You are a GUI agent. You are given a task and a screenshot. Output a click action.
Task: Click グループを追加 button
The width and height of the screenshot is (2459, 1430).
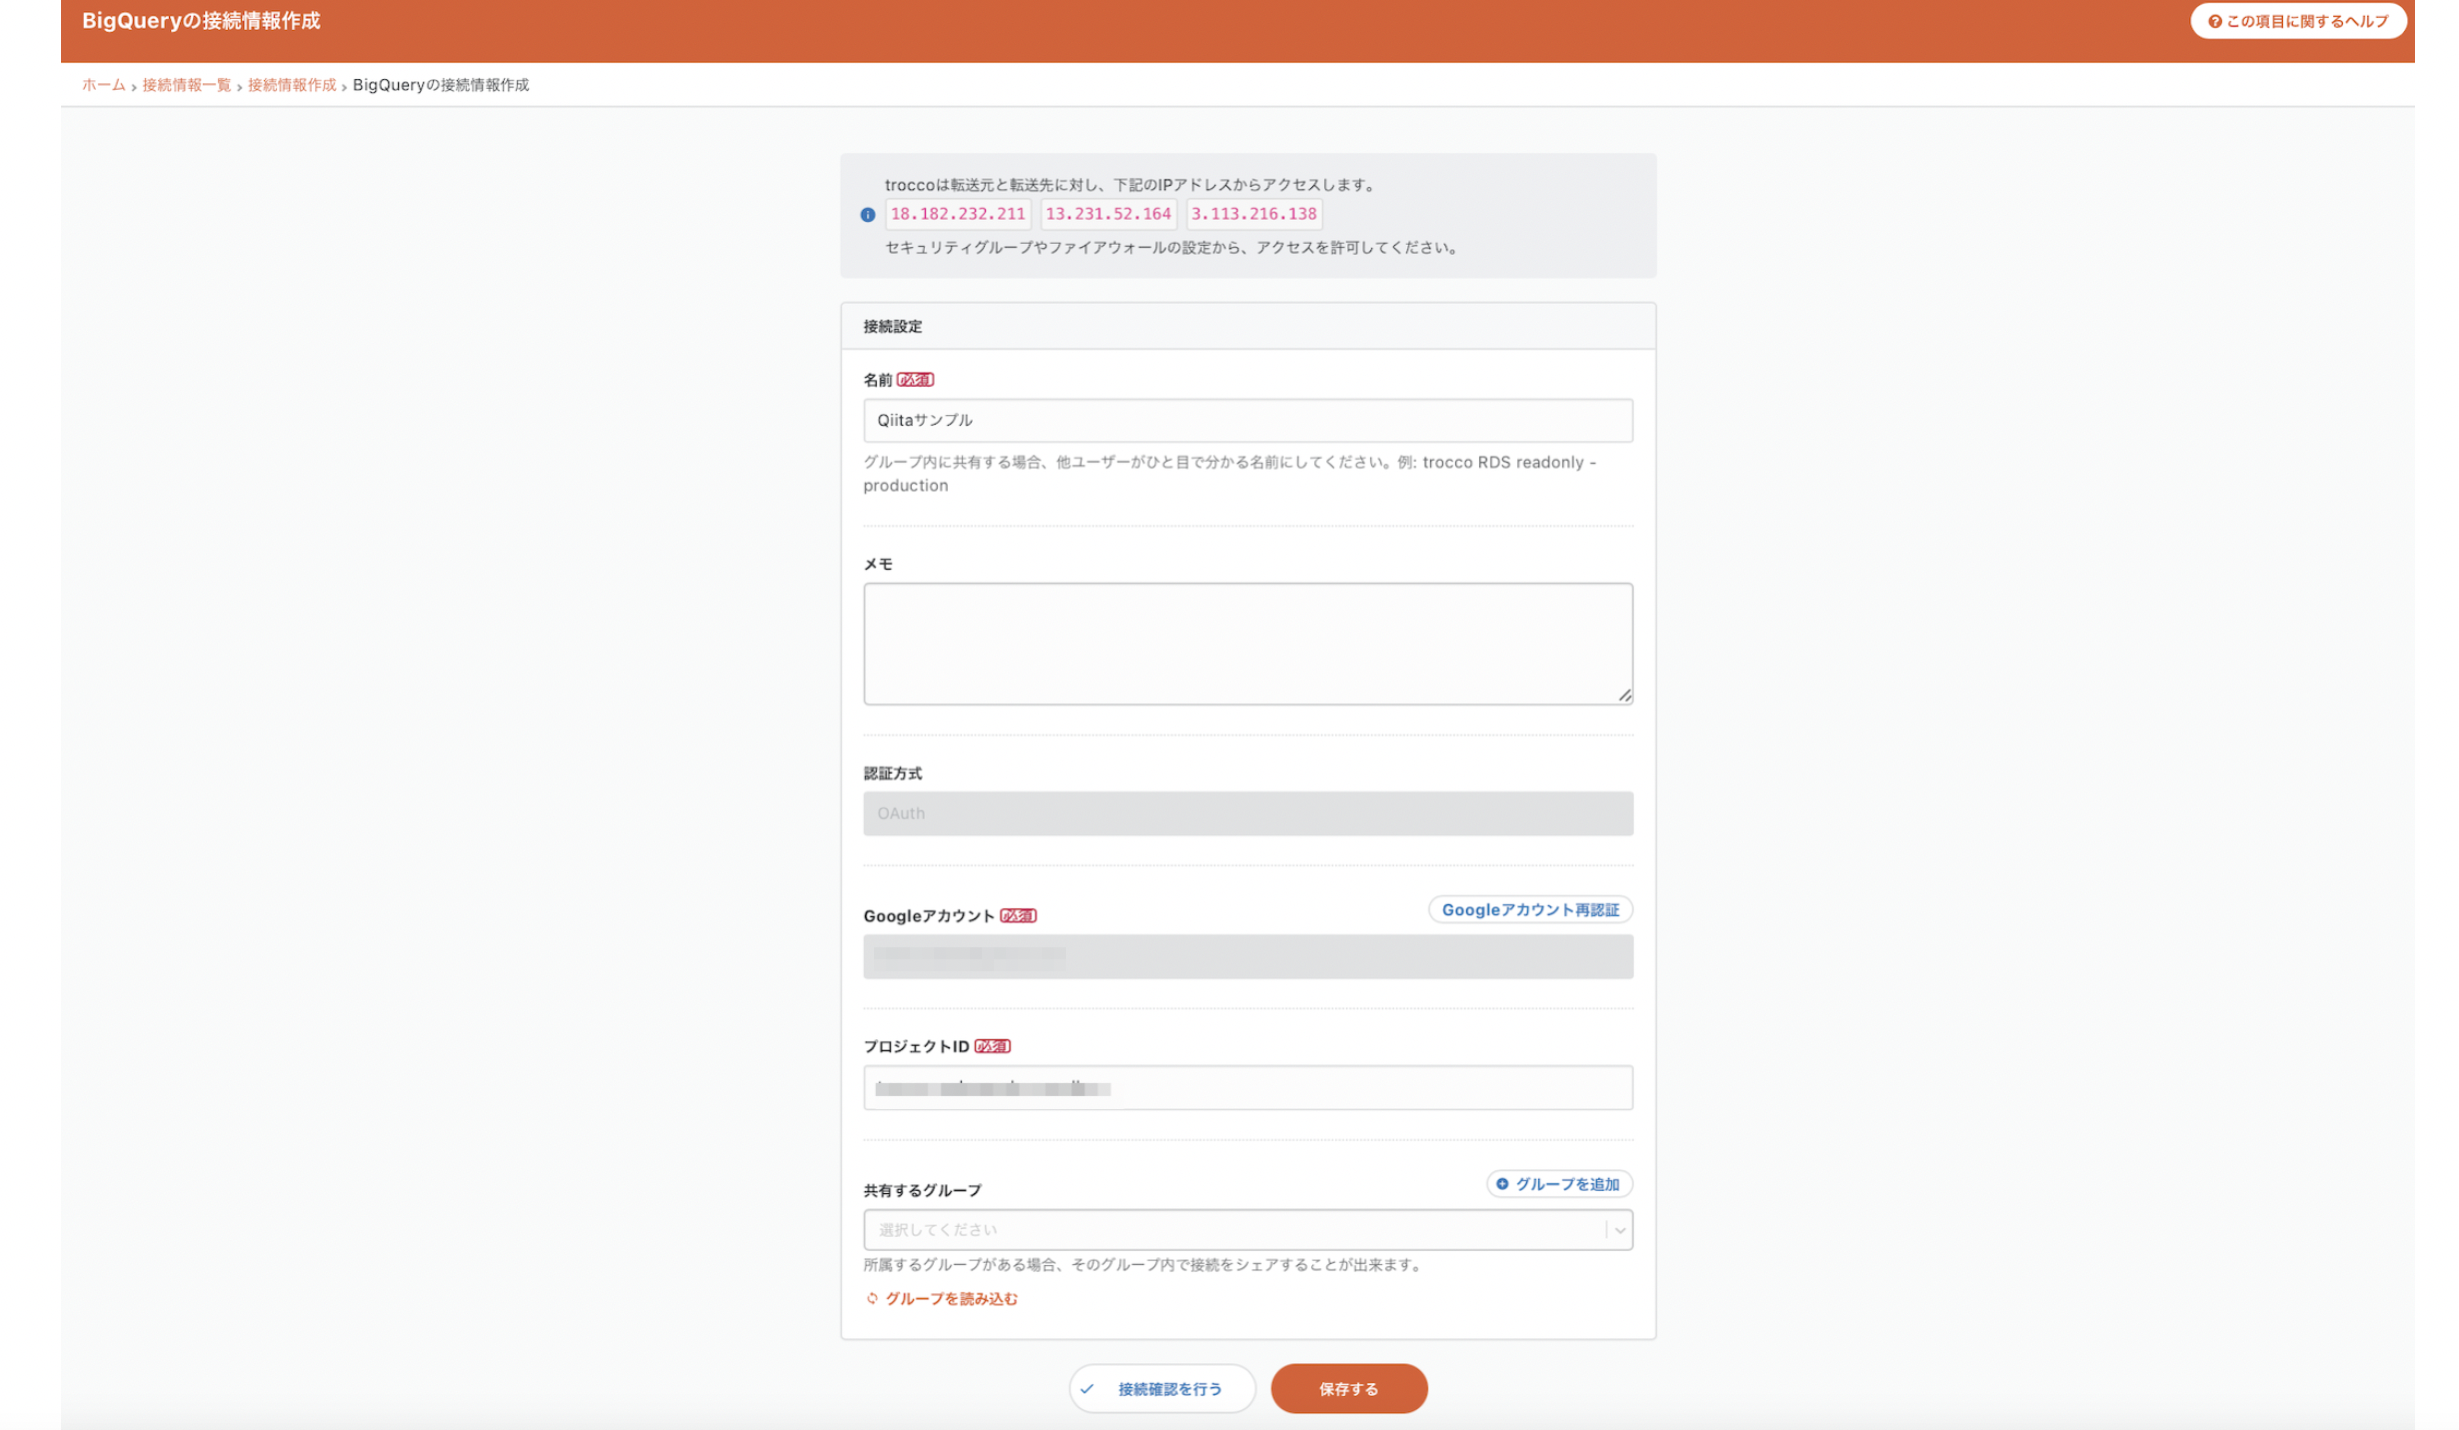point(1558,1184)
